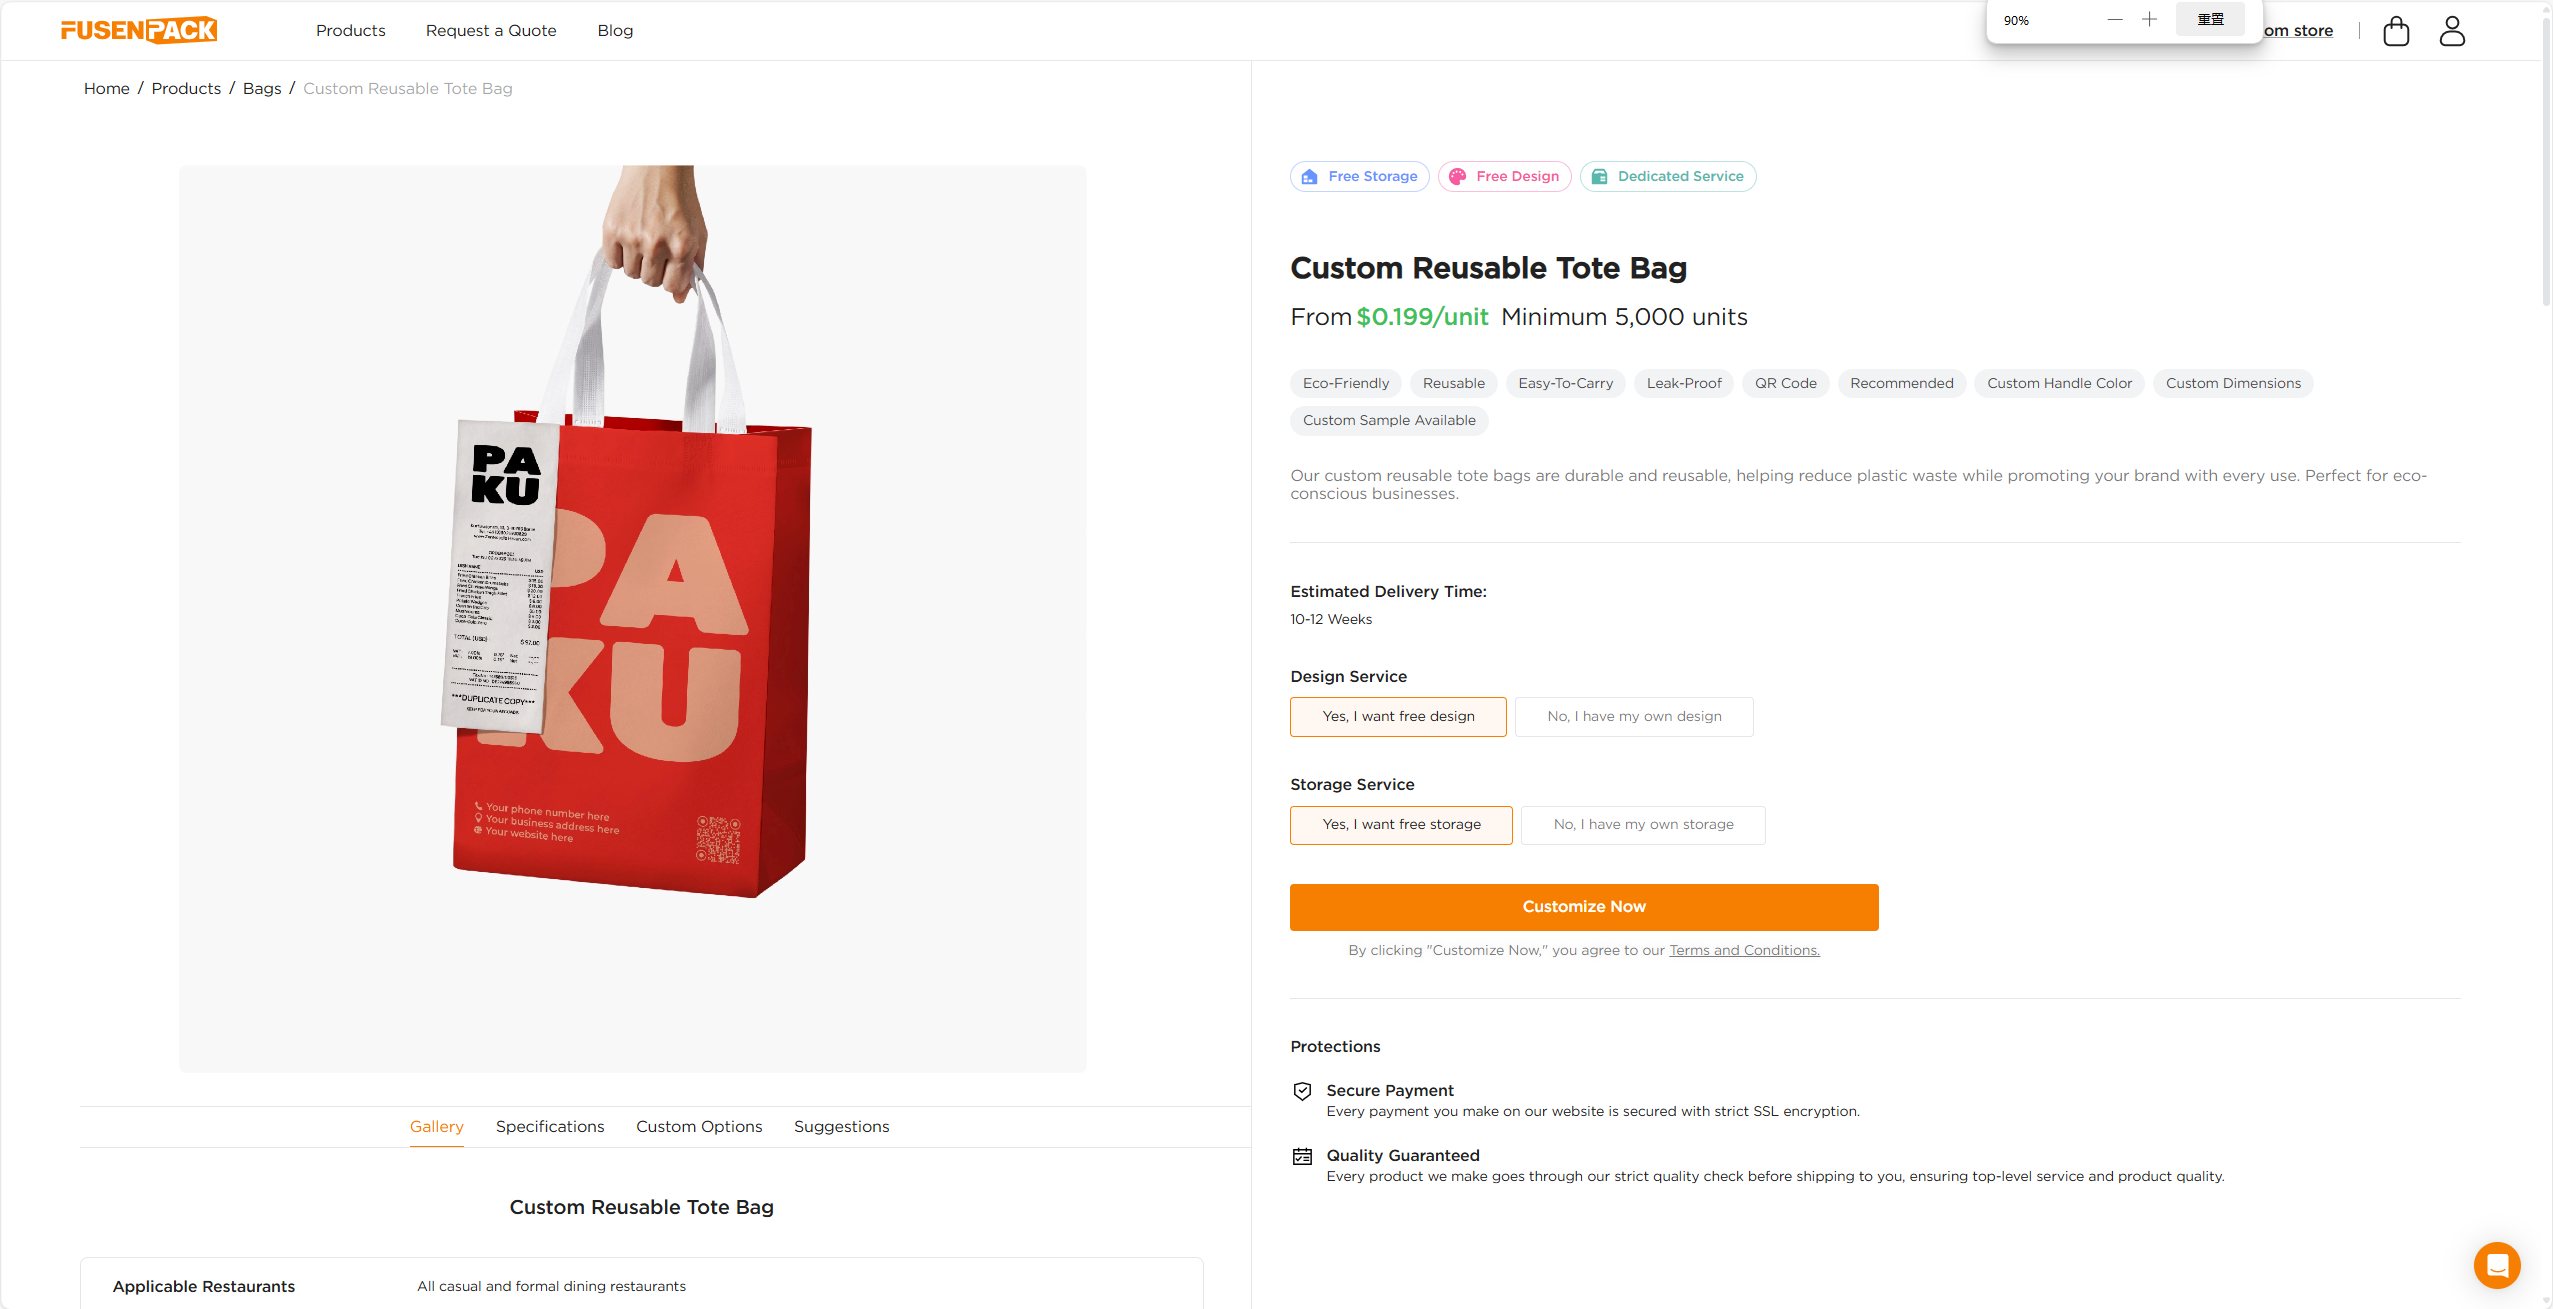This screenshot has height=1309, width=2553.
Task: Click the user account icon
Action: (x=2451, y=31)
